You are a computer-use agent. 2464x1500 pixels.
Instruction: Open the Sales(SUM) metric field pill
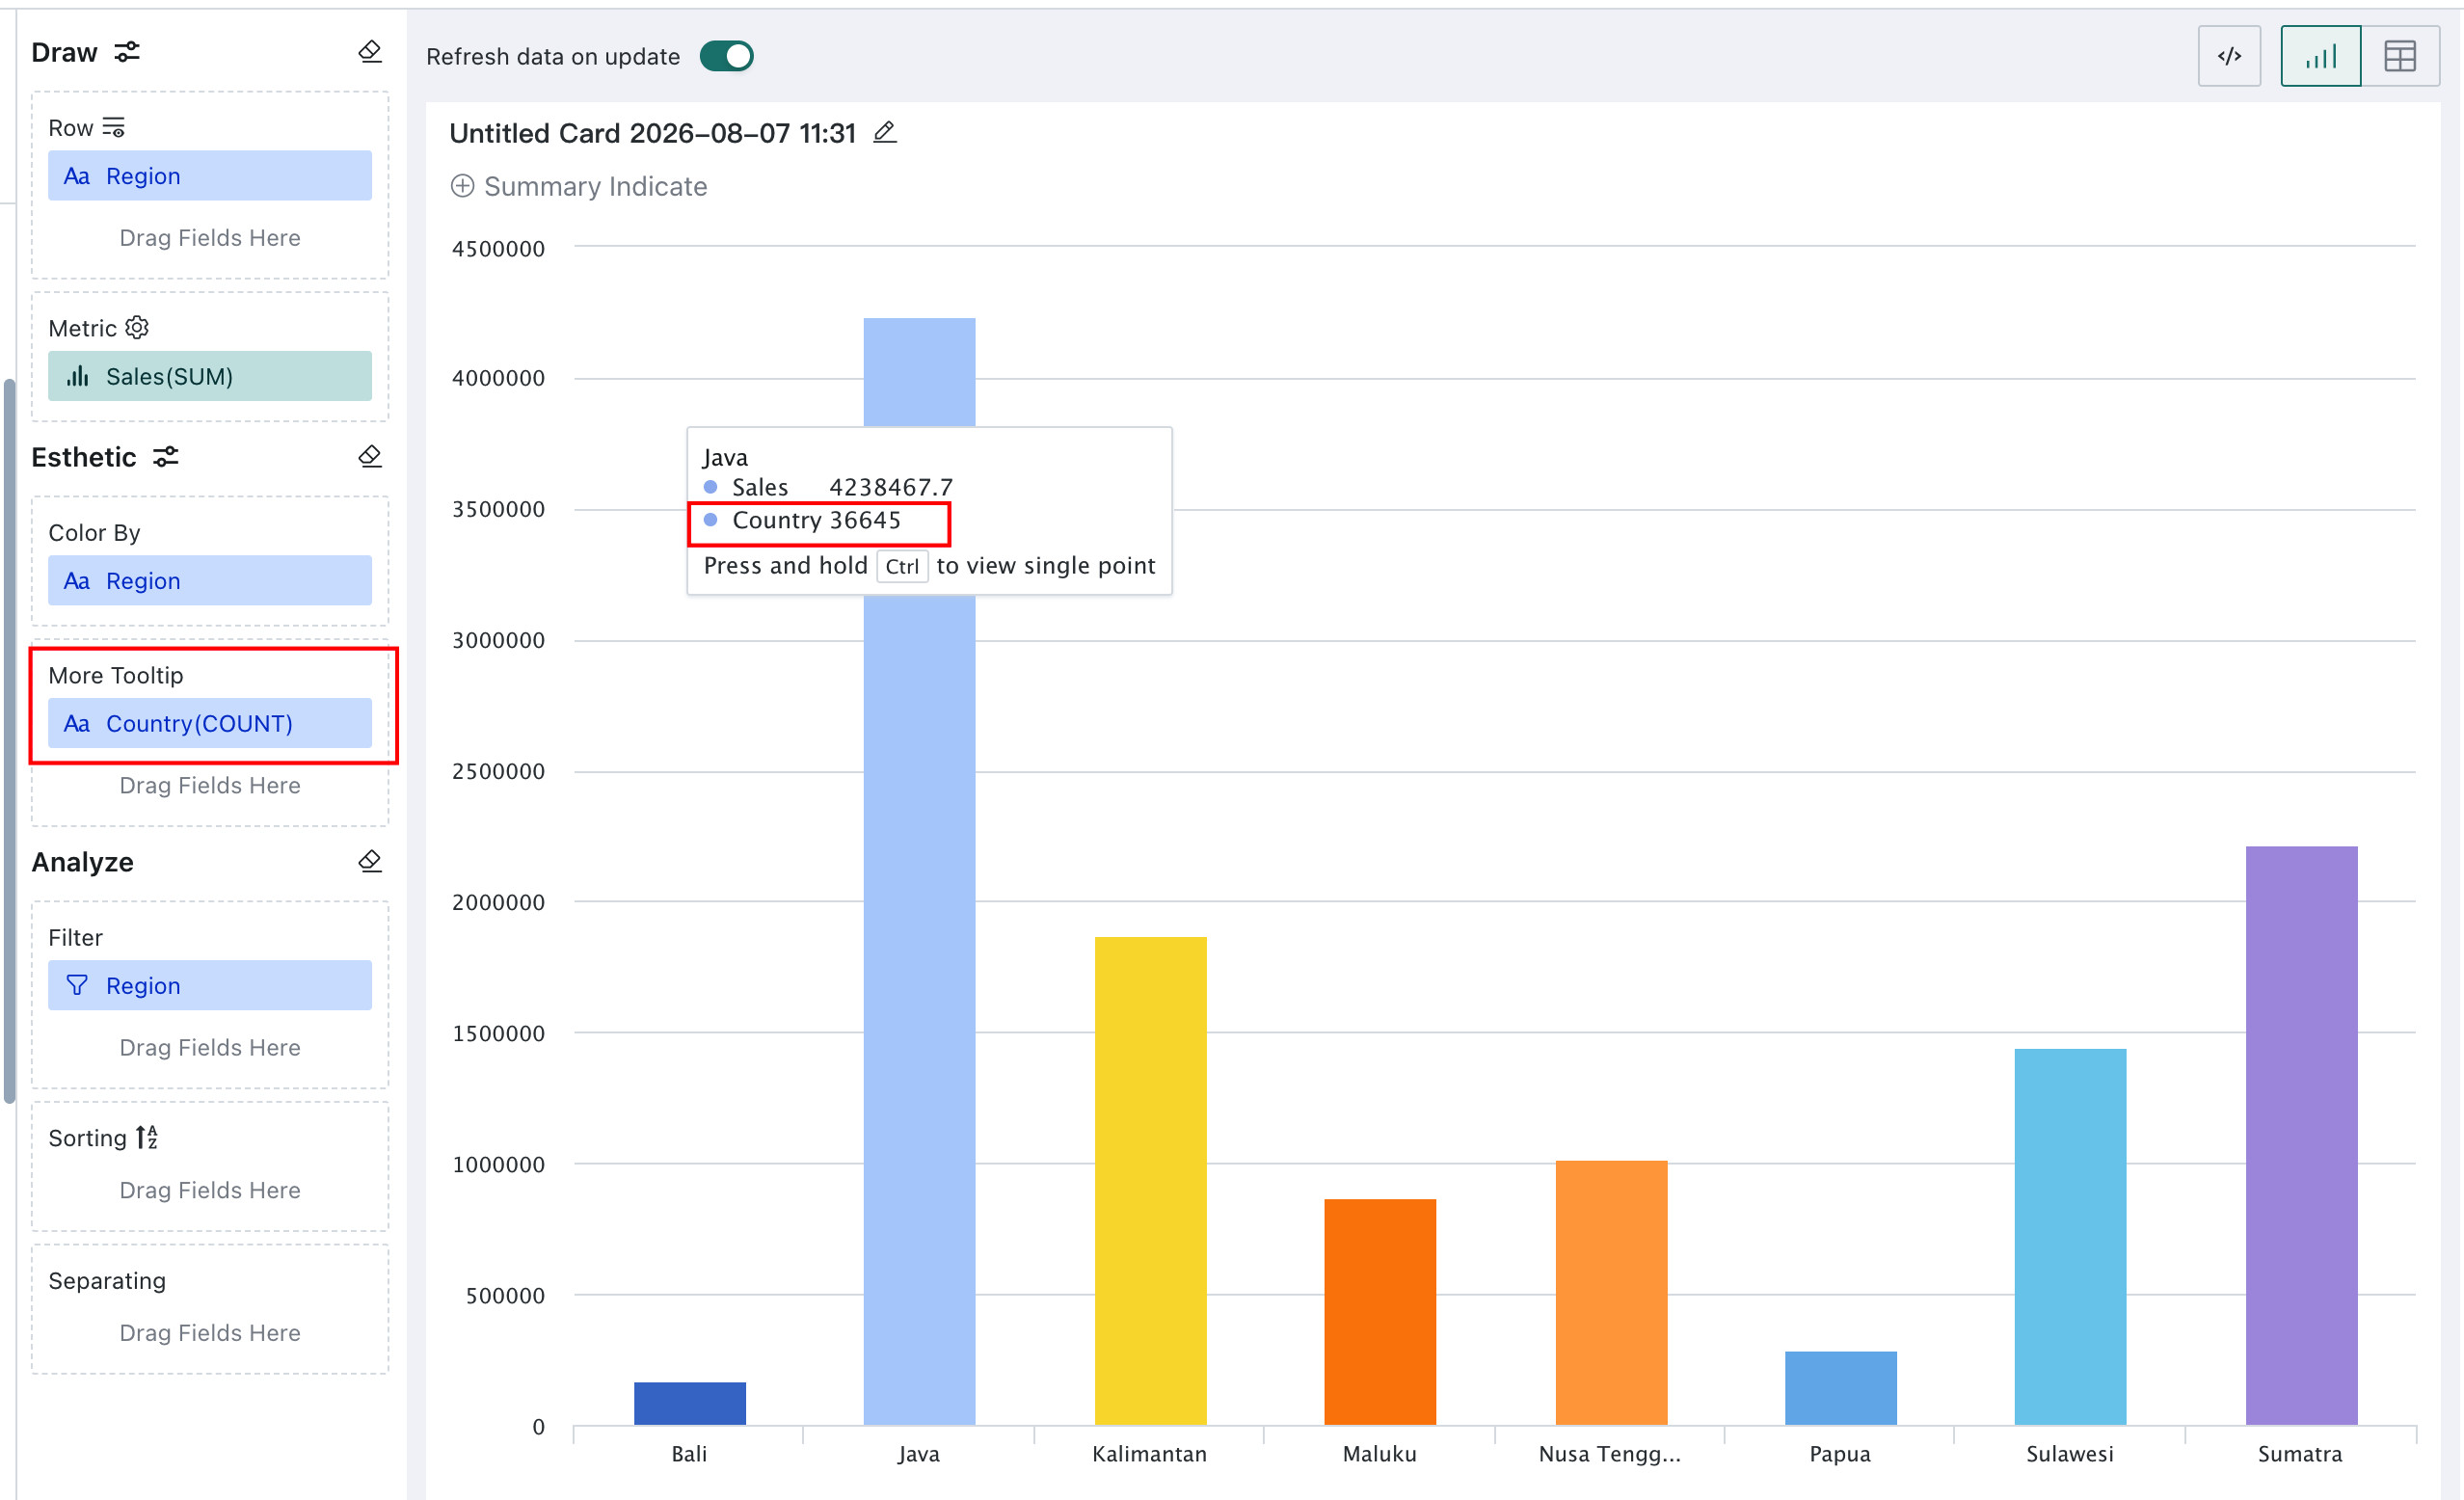click(210, 376)
